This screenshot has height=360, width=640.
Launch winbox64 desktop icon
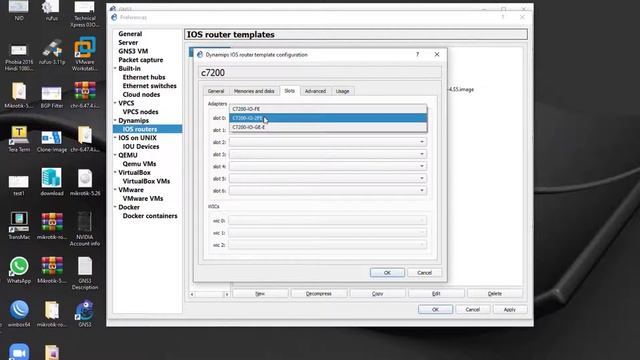pyautogui.click(x=19, y=313)
